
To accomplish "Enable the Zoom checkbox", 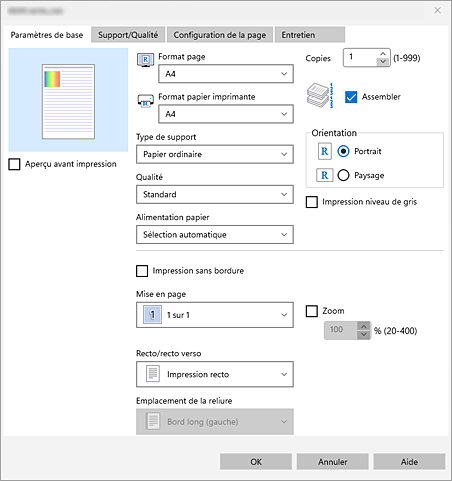I will point(312,311).
